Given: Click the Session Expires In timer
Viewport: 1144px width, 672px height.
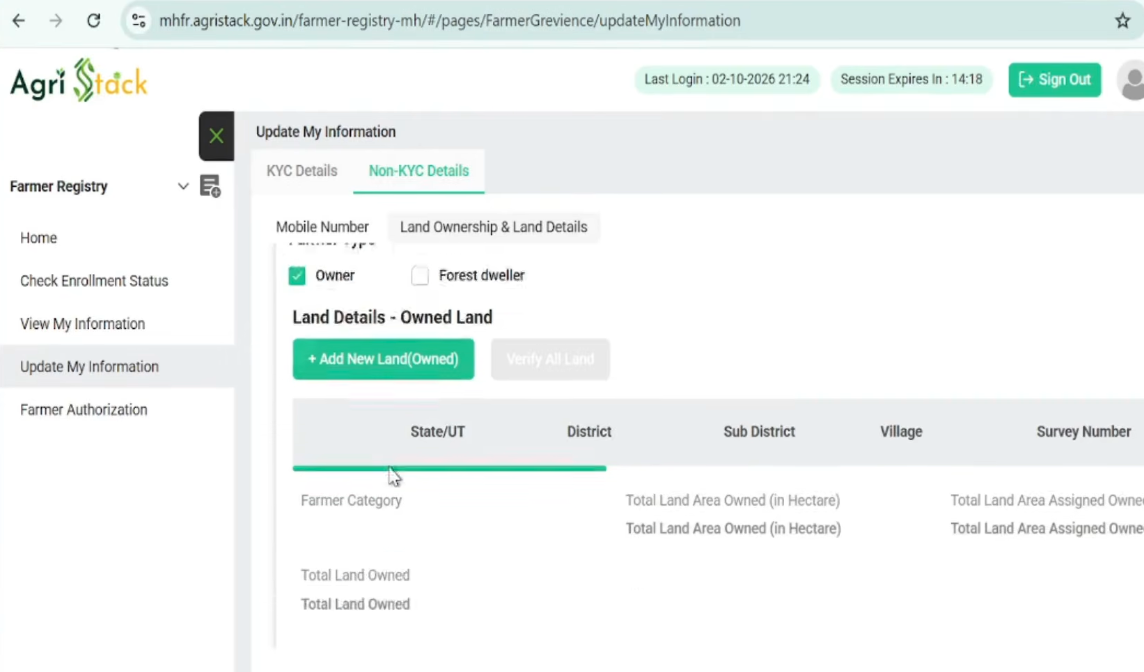Looking at the screenshot, I should pyautogui.click(x=911, y=80).
